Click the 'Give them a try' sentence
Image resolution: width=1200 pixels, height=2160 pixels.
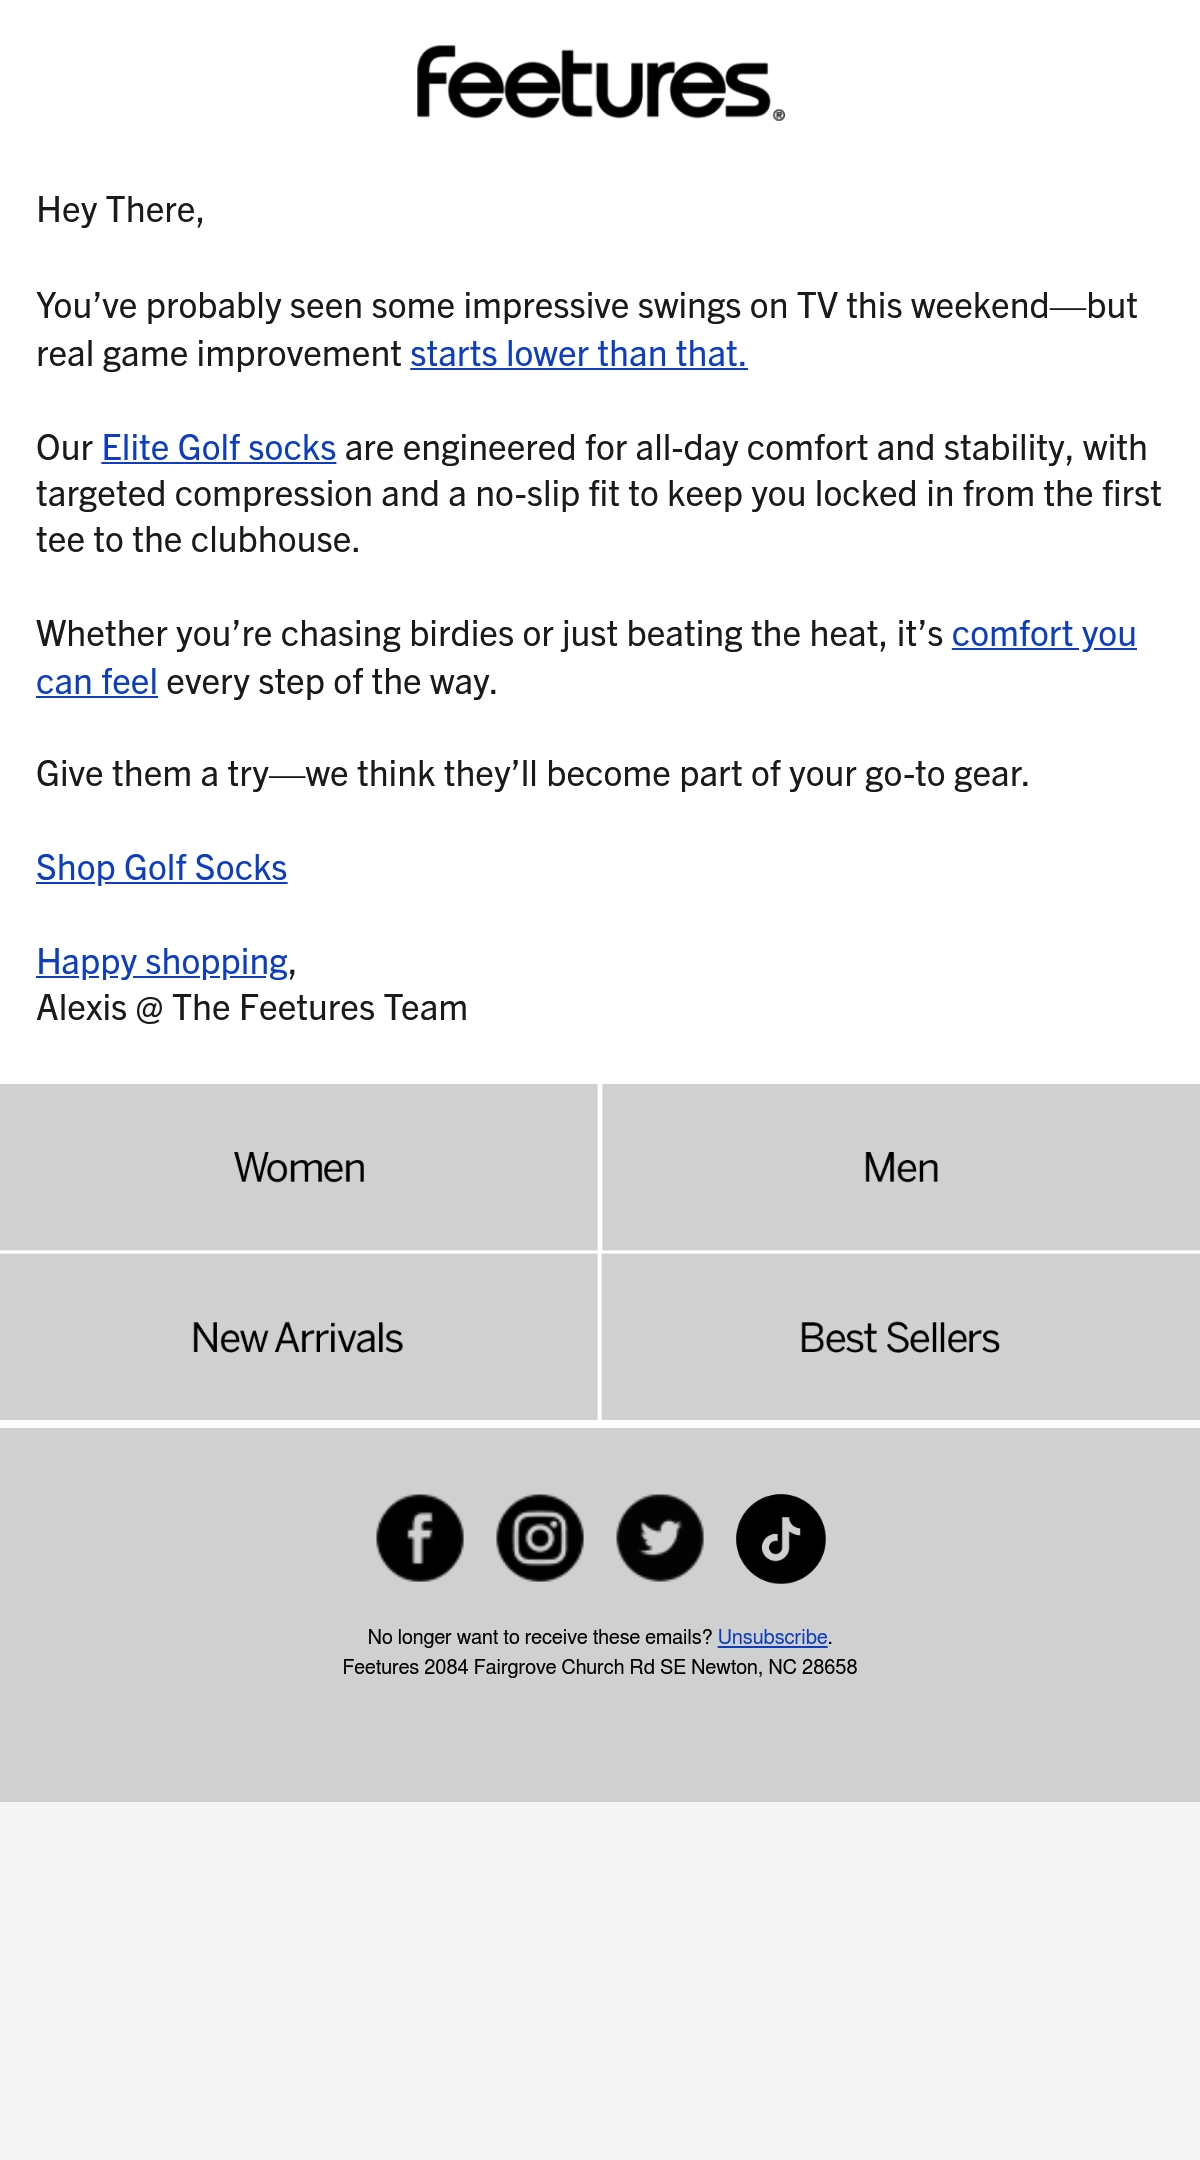pos(533,774)
